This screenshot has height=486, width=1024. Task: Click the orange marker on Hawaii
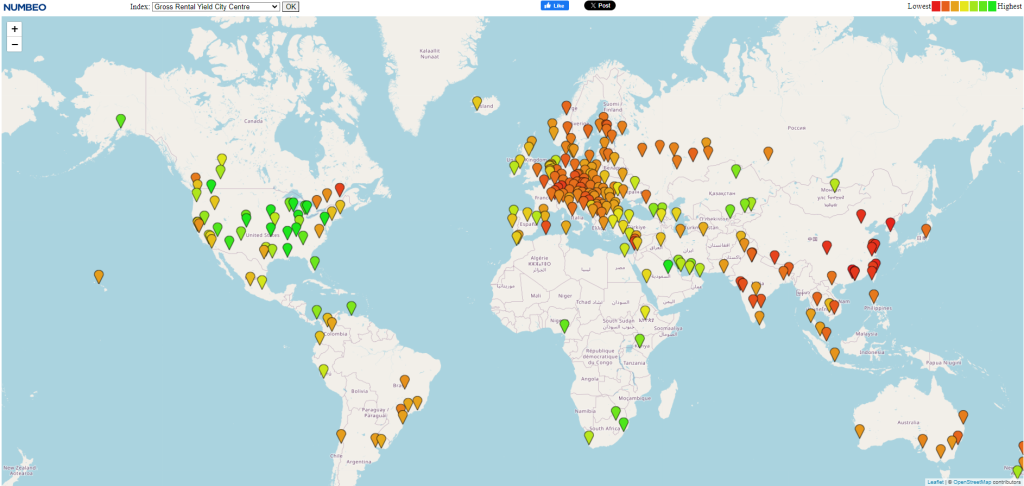click(99, 275)
